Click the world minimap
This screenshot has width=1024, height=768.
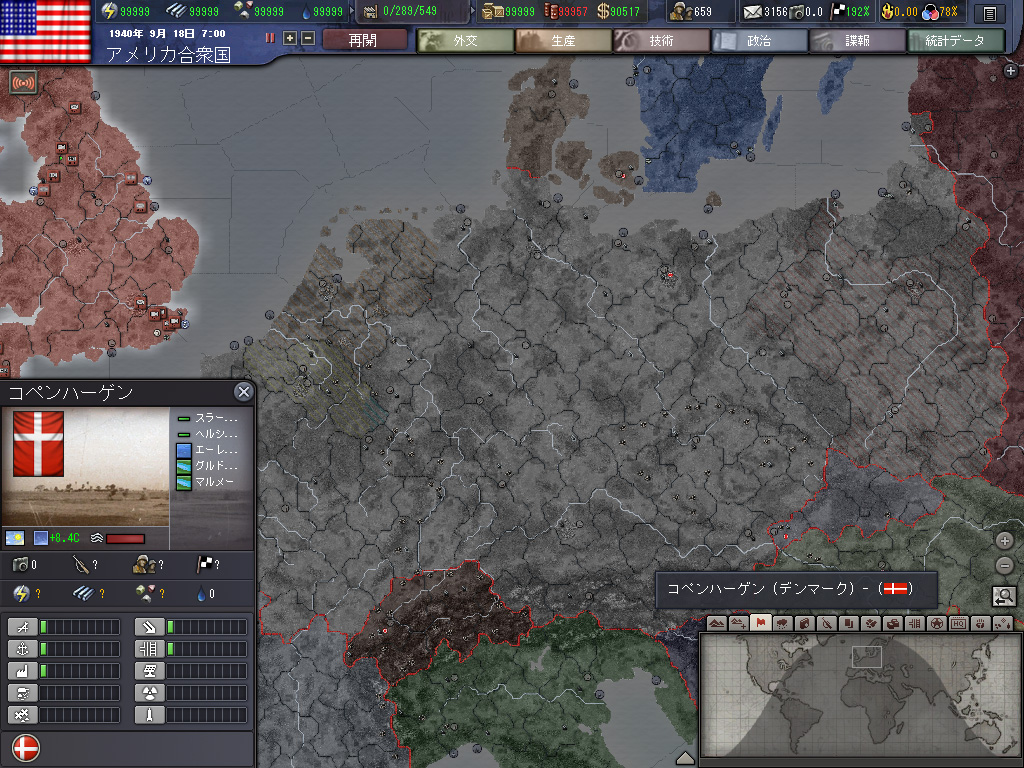[x=861, y=697]
